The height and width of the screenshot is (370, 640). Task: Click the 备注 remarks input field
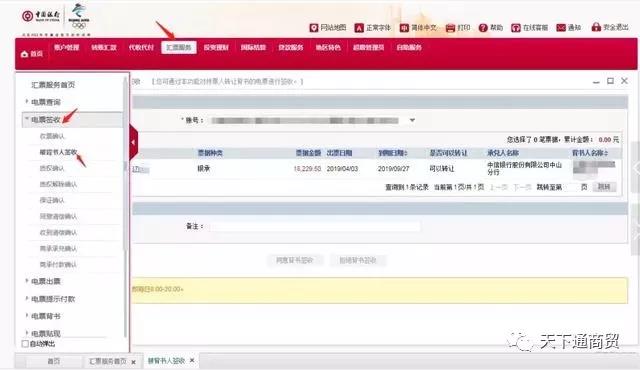point(315,226)
